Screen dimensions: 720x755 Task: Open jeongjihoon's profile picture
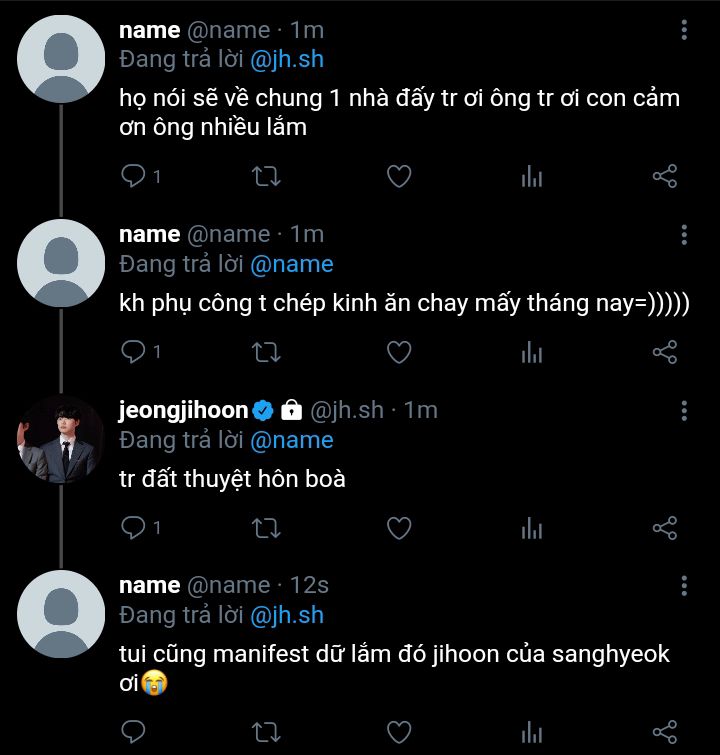[61, 439]
